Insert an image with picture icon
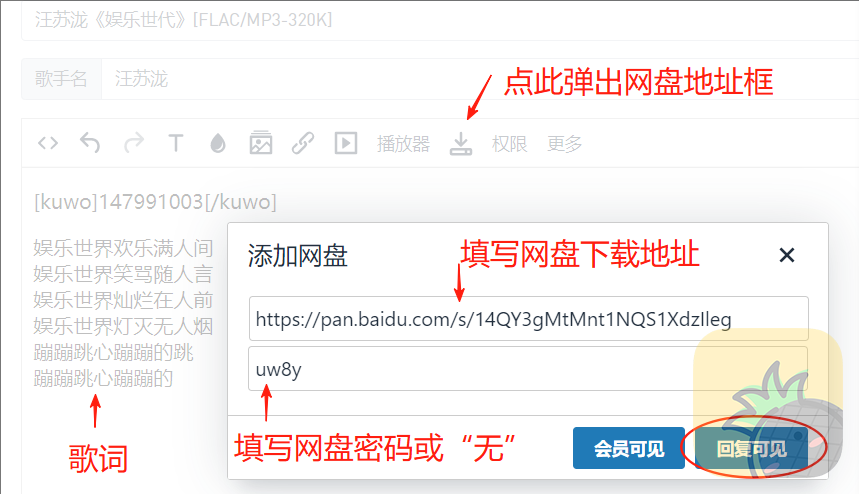859x494 pixels. click(261, 143)
